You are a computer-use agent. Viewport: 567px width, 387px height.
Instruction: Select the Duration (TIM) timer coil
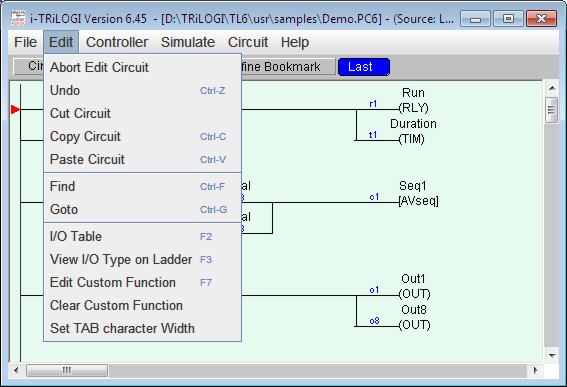tap(413, 131)
